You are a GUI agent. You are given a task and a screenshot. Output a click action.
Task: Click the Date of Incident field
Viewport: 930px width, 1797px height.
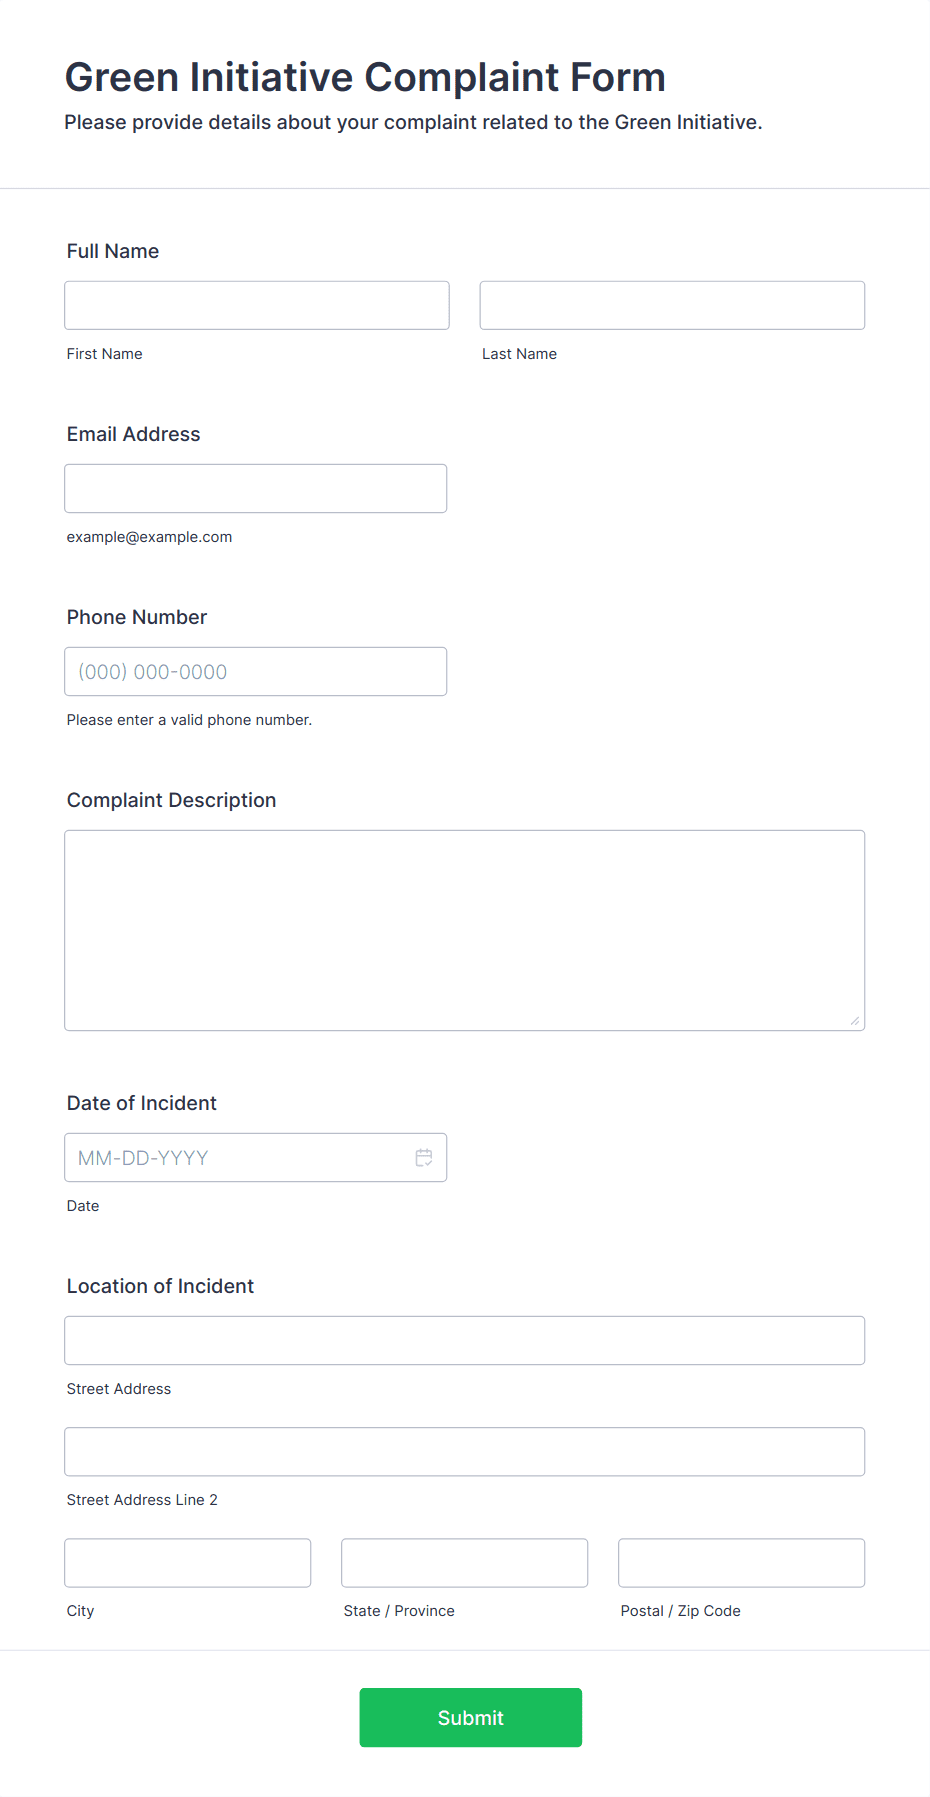256,1157
